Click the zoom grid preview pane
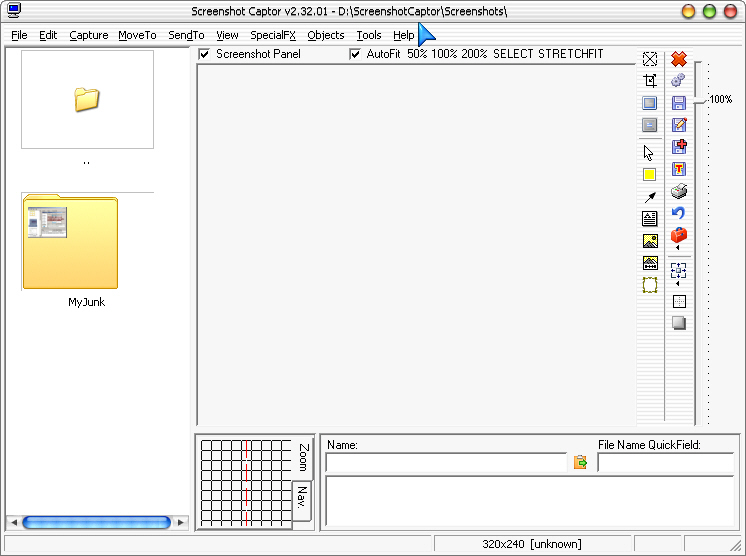The image size is (746, 556). pyautogui.click(x=245, y=482)
